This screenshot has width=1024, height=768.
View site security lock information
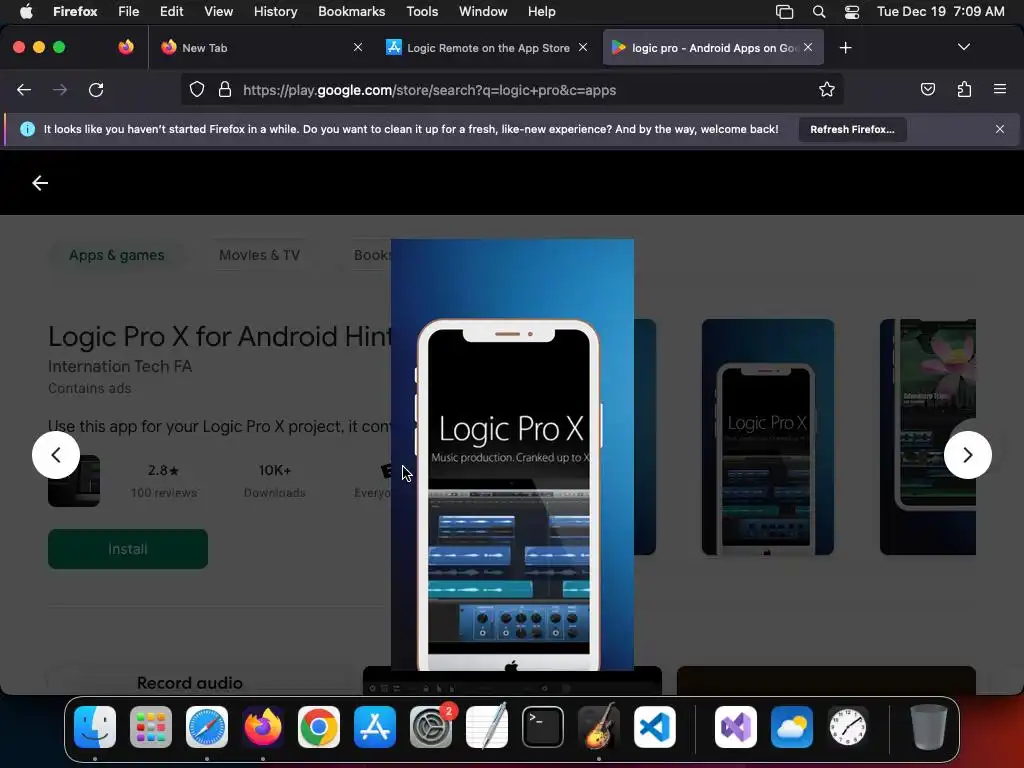[225, 90]
